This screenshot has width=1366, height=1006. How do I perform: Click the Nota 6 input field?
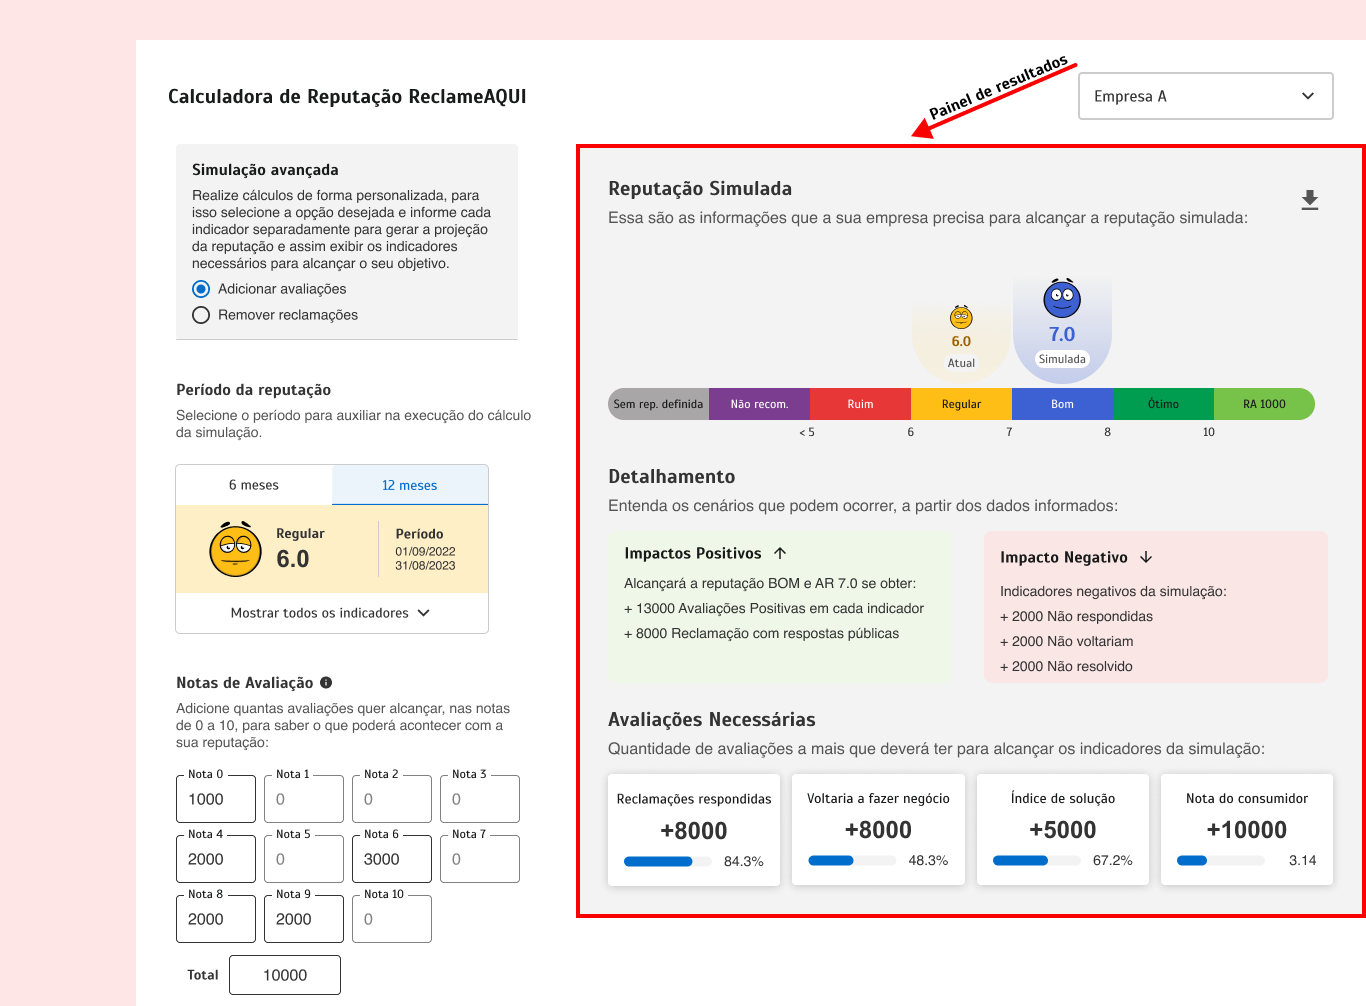pyautogui.click(x=392, y=859)
